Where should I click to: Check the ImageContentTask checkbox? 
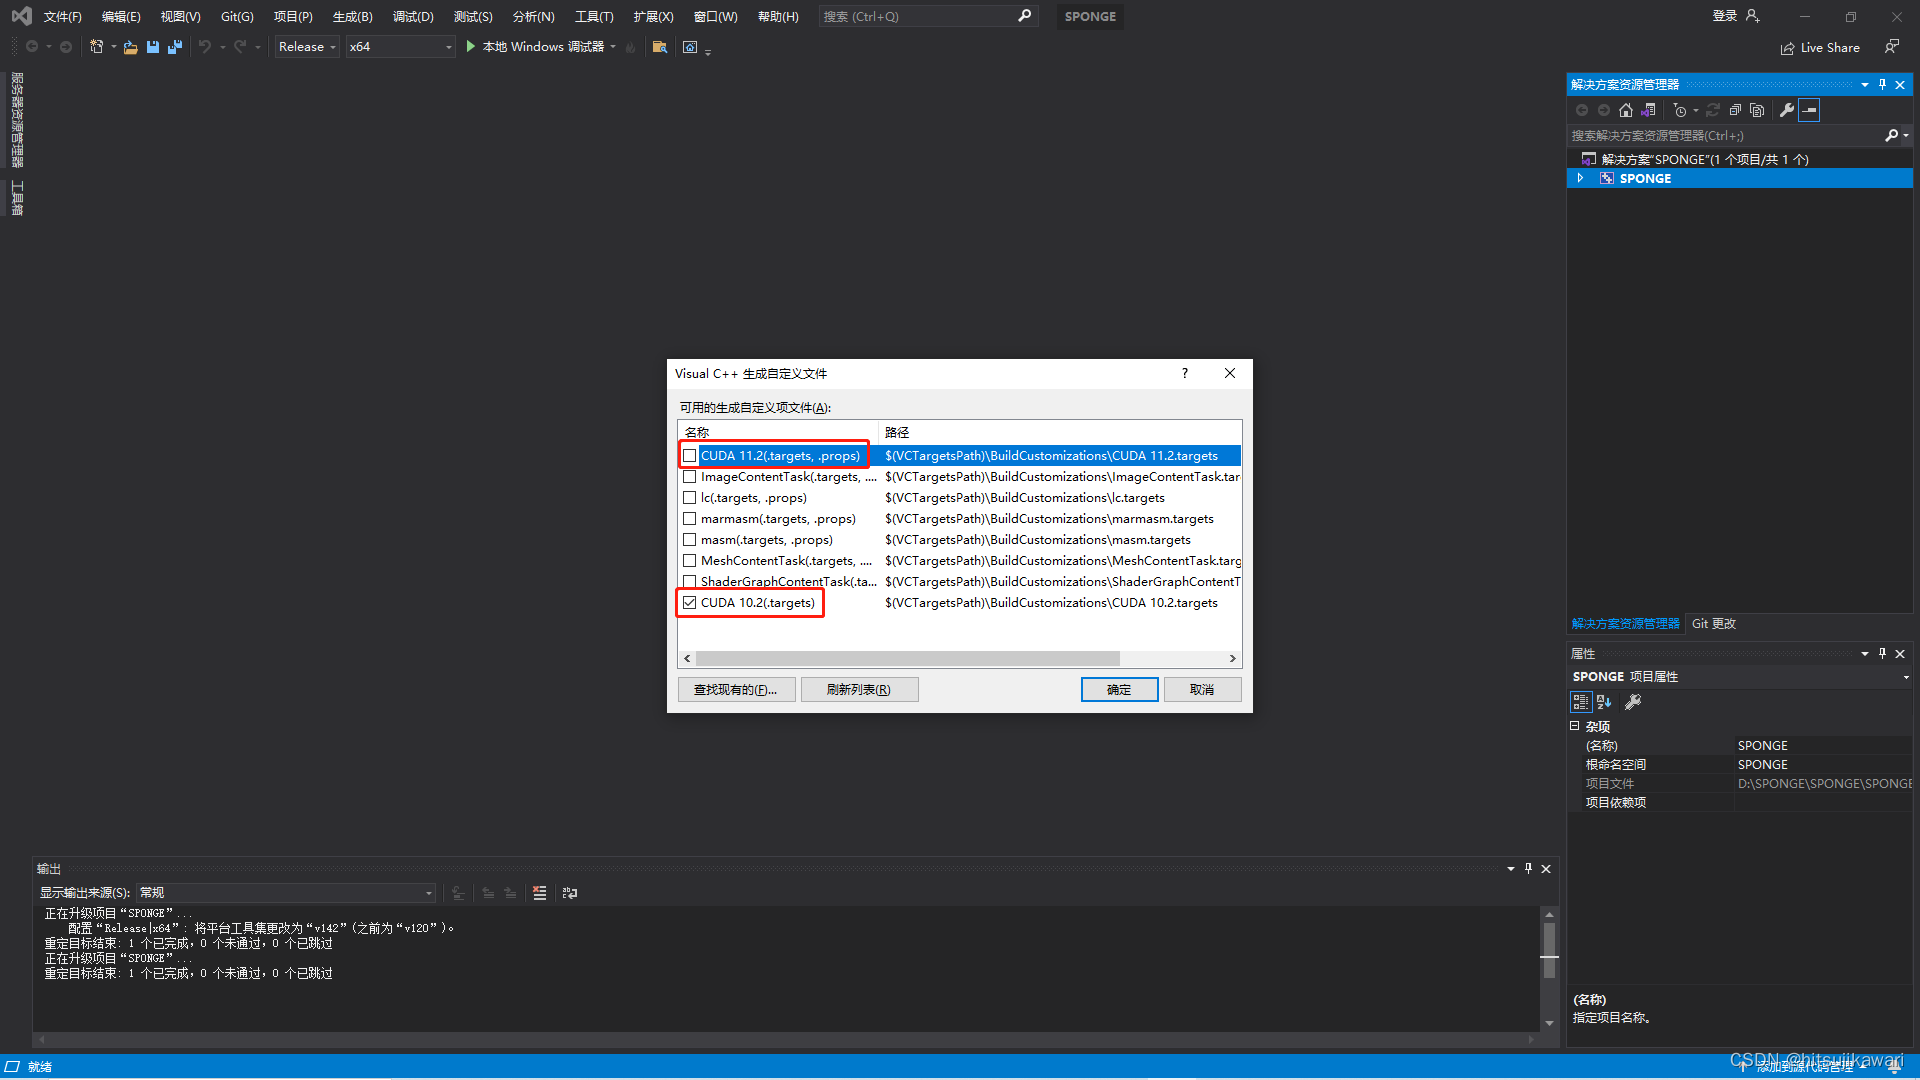[x=690, y=477]
